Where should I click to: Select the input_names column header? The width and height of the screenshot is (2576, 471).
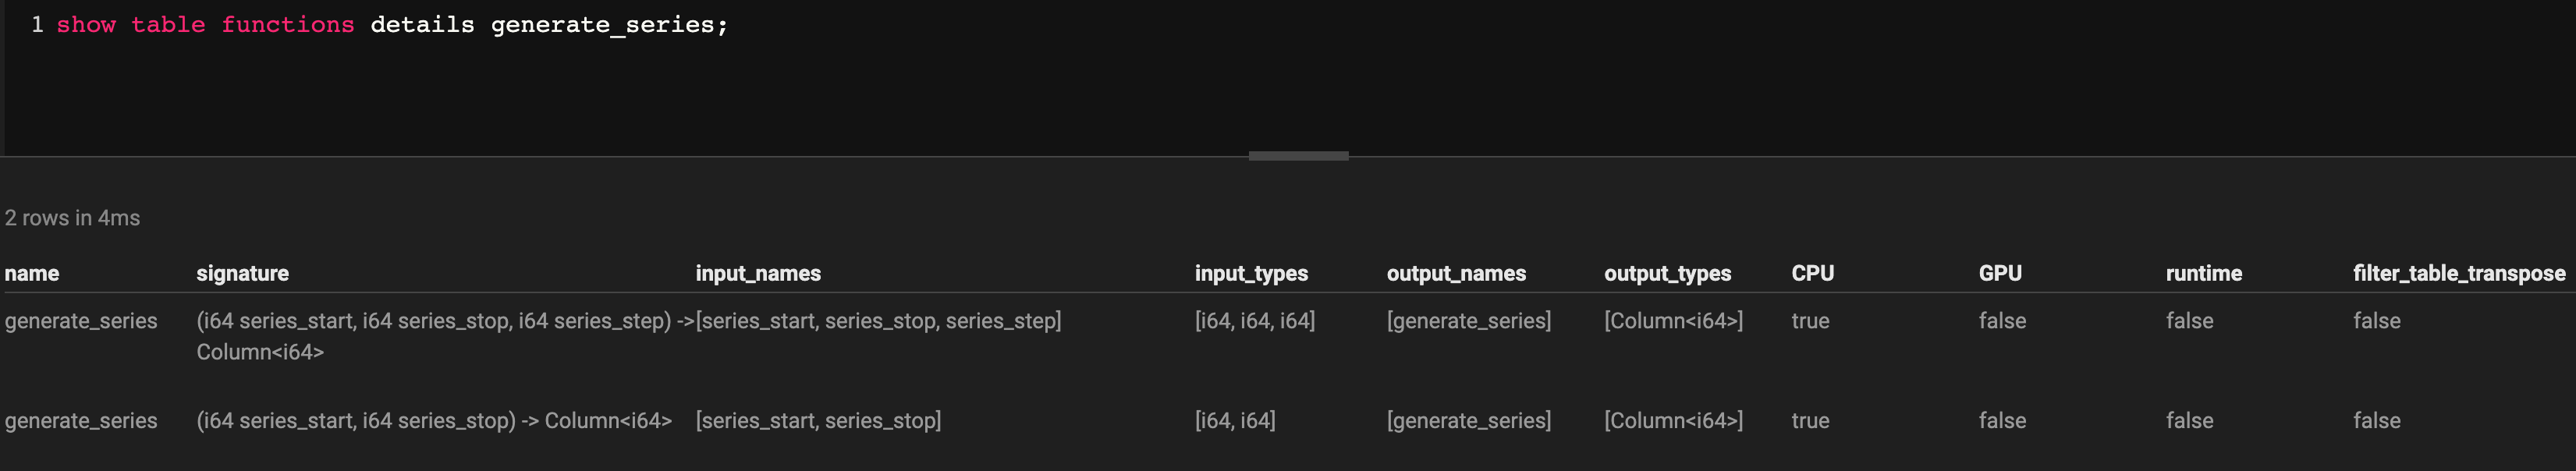pos(758,273)
